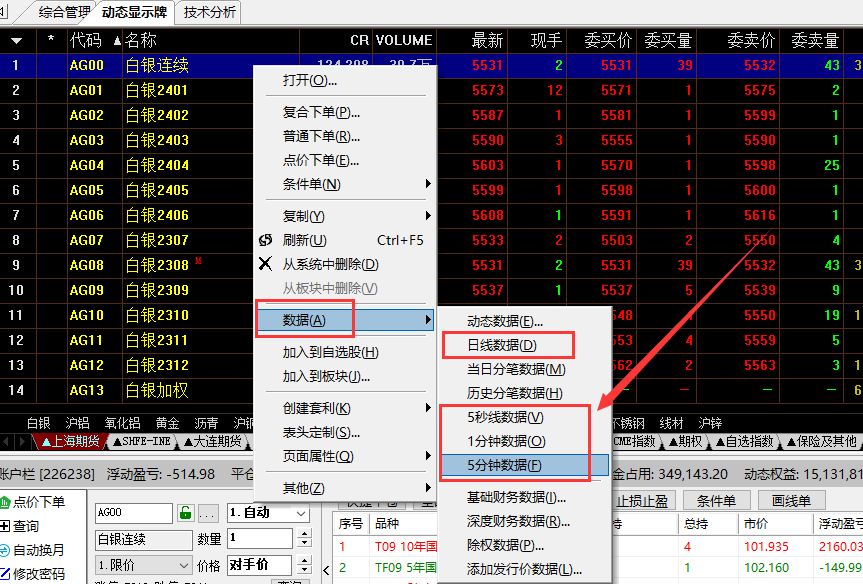Select the 沪锌 product category
Screen dimensions: 863x584
coord(710,423)
